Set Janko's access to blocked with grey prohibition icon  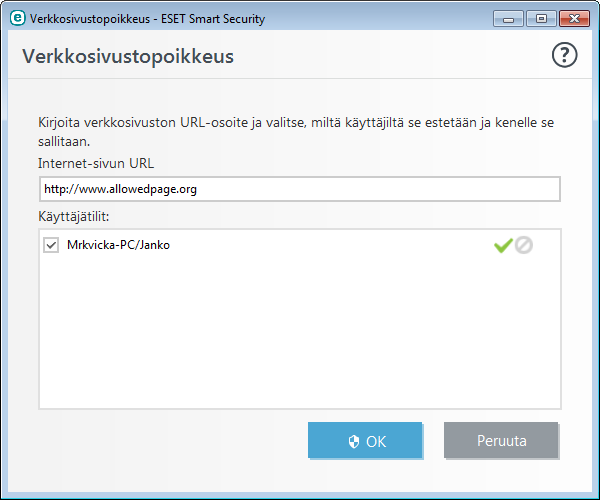click(523, 245)
